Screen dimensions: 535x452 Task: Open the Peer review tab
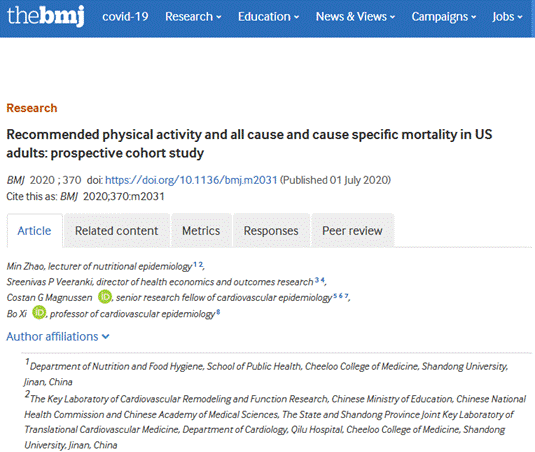(352, 231)
